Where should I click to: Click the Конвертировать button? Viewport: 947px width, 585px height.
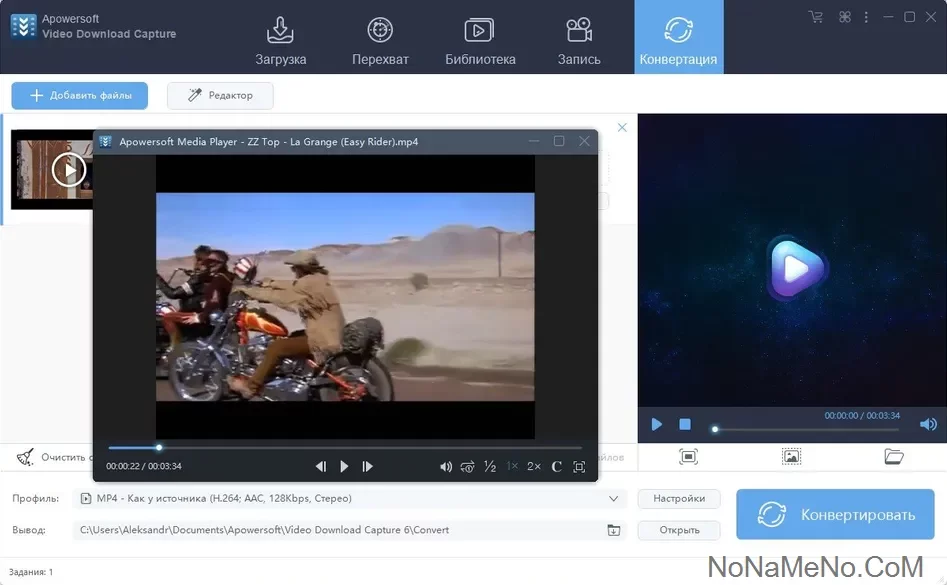pos(836,515)
